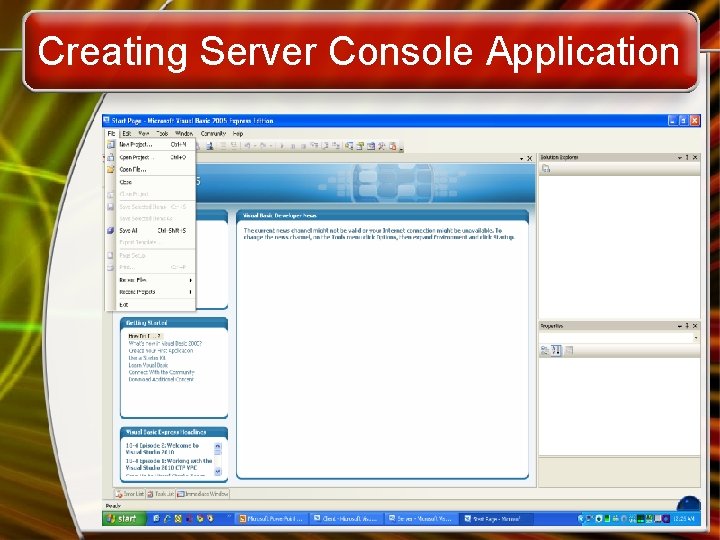Switch to Client Visual Basic taskbar button
The width and height of the screenshot is (720, 540).
coord(345,519)
